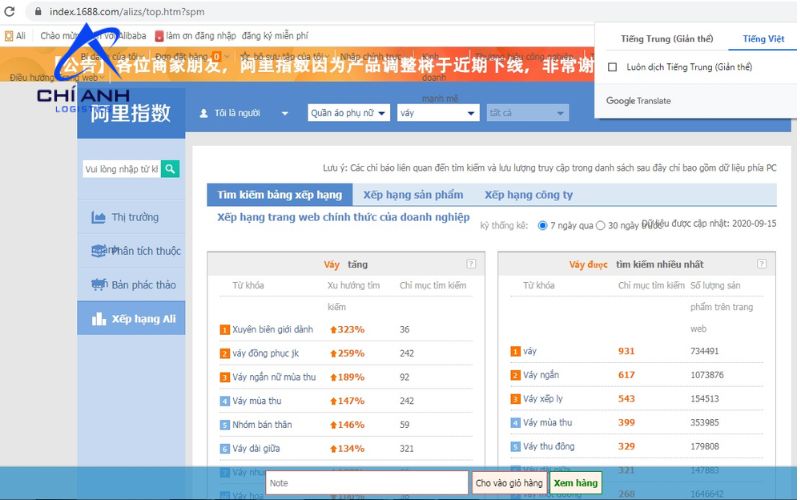
Task: Click đăng ký miễn phí link
Action: point(275,36)
